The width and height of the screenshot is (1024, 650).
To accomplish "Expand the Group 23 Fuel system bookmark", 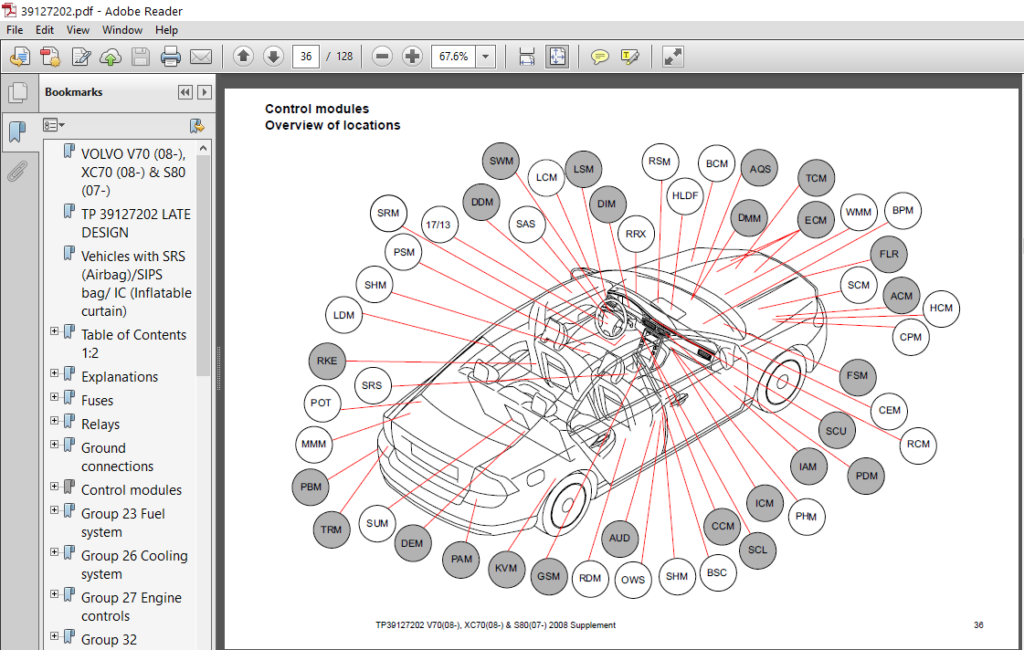I will click(x=55, y=510).
